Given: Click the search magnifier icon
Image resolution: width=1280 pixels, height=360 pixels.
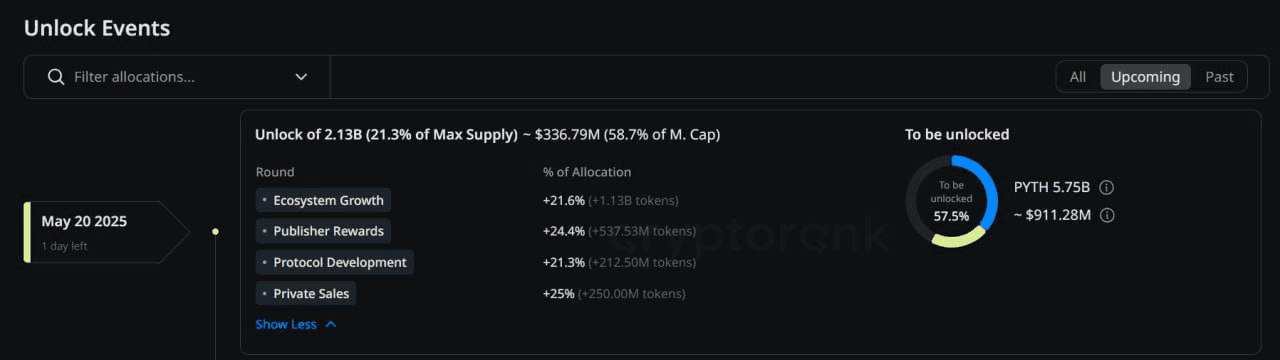Looking at the screenshot, I should [x=56, y=77].
